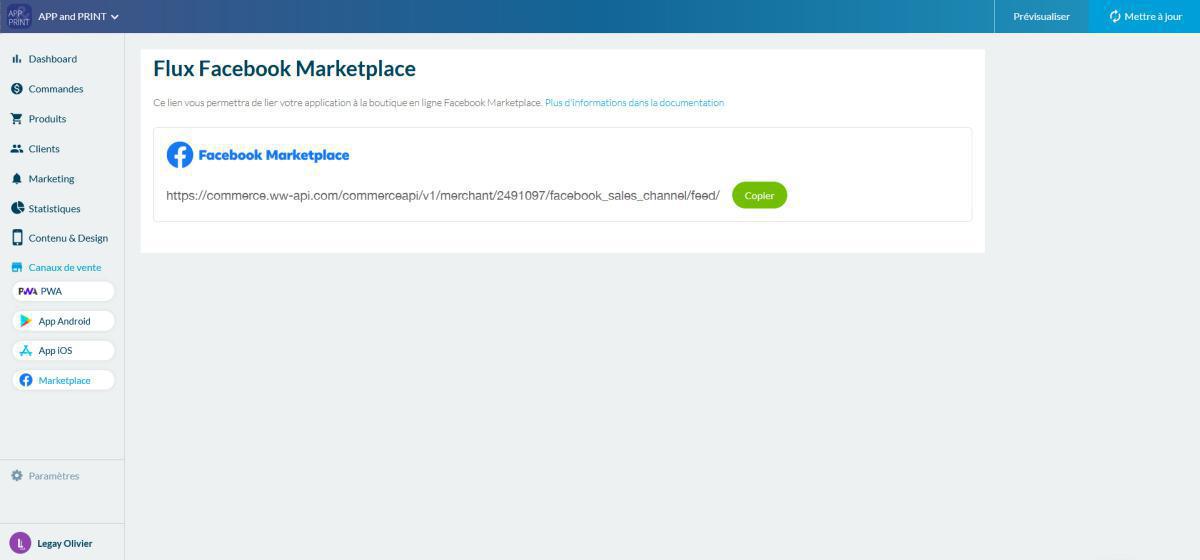
Task: Click the Google Play icon
Action: 26,321
